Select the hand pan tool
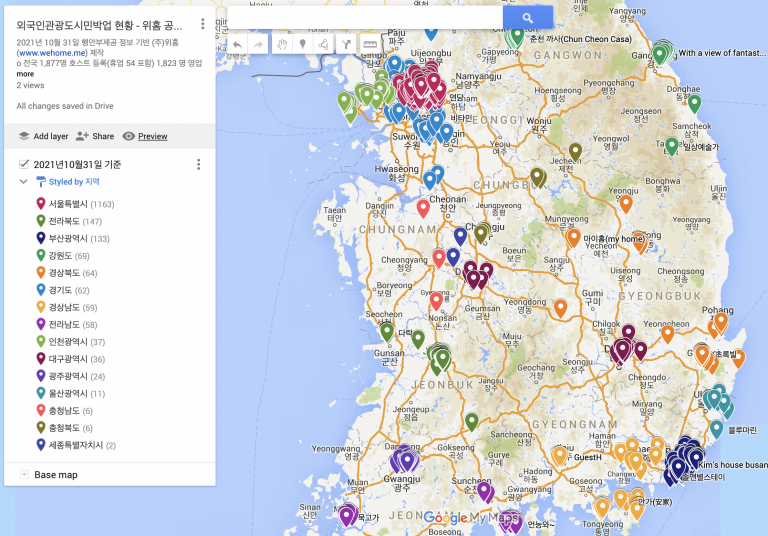The image size is (768, 536). click(282, 45)
